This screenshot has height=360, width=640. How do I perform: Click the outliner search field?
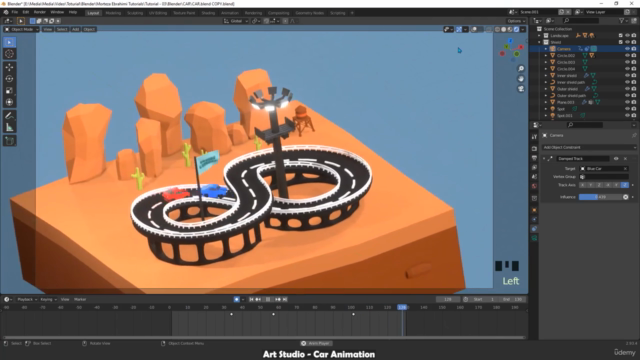581,20
